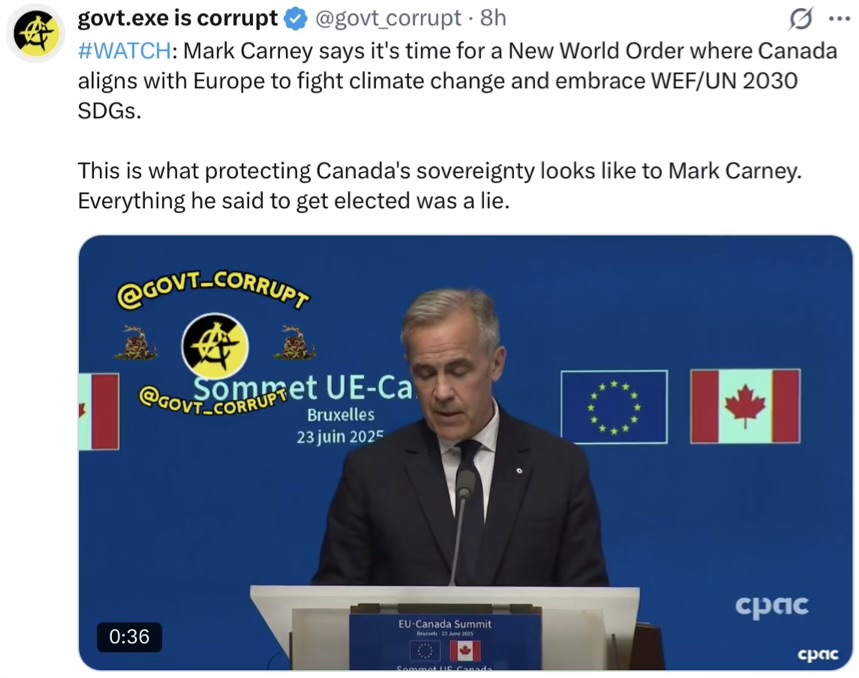Click the #WATCH hashtag

124,51
